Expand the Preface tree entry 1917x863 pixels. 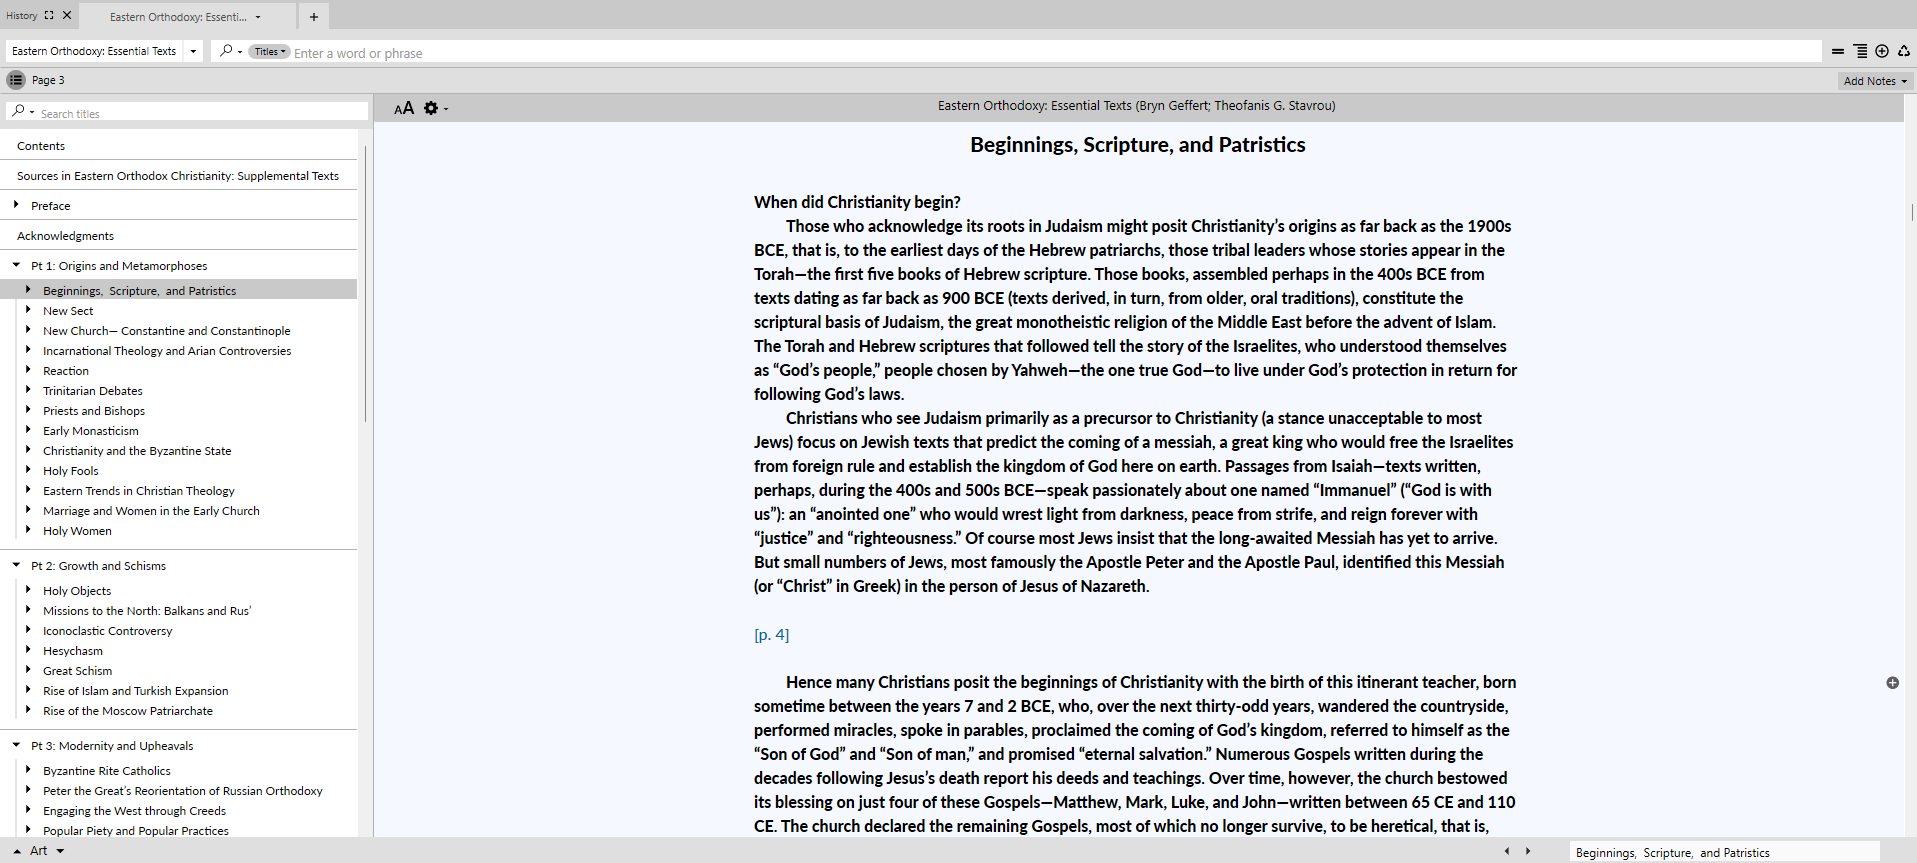(16, 205)
